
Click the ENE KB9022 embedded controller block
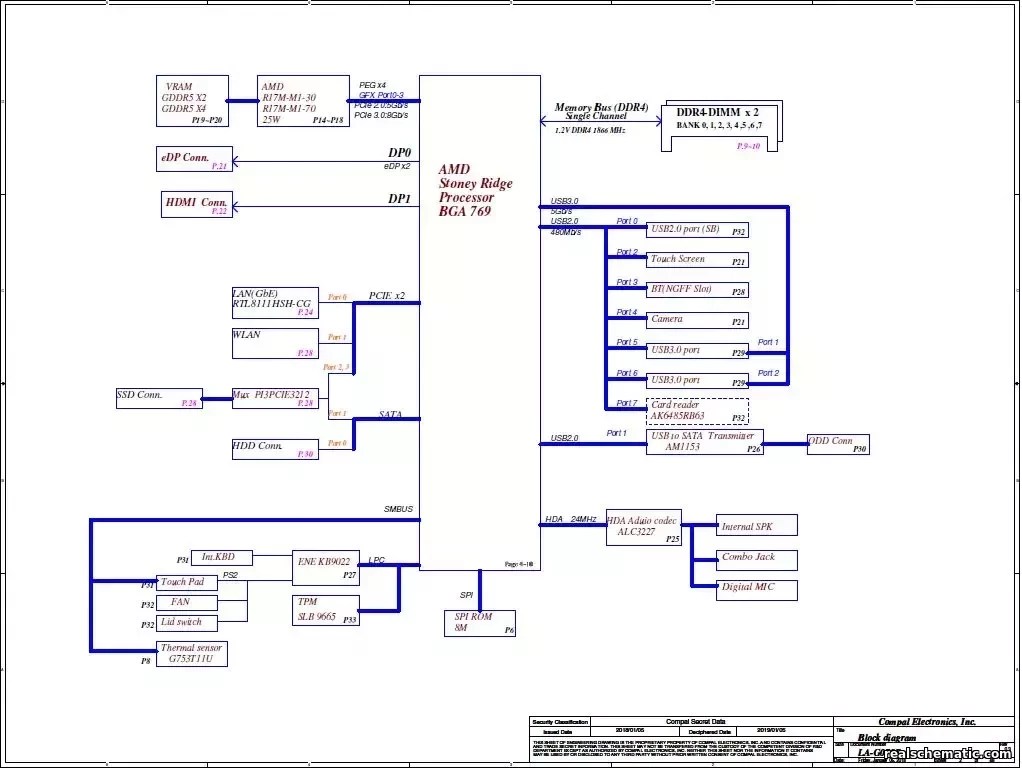[324, 567]
